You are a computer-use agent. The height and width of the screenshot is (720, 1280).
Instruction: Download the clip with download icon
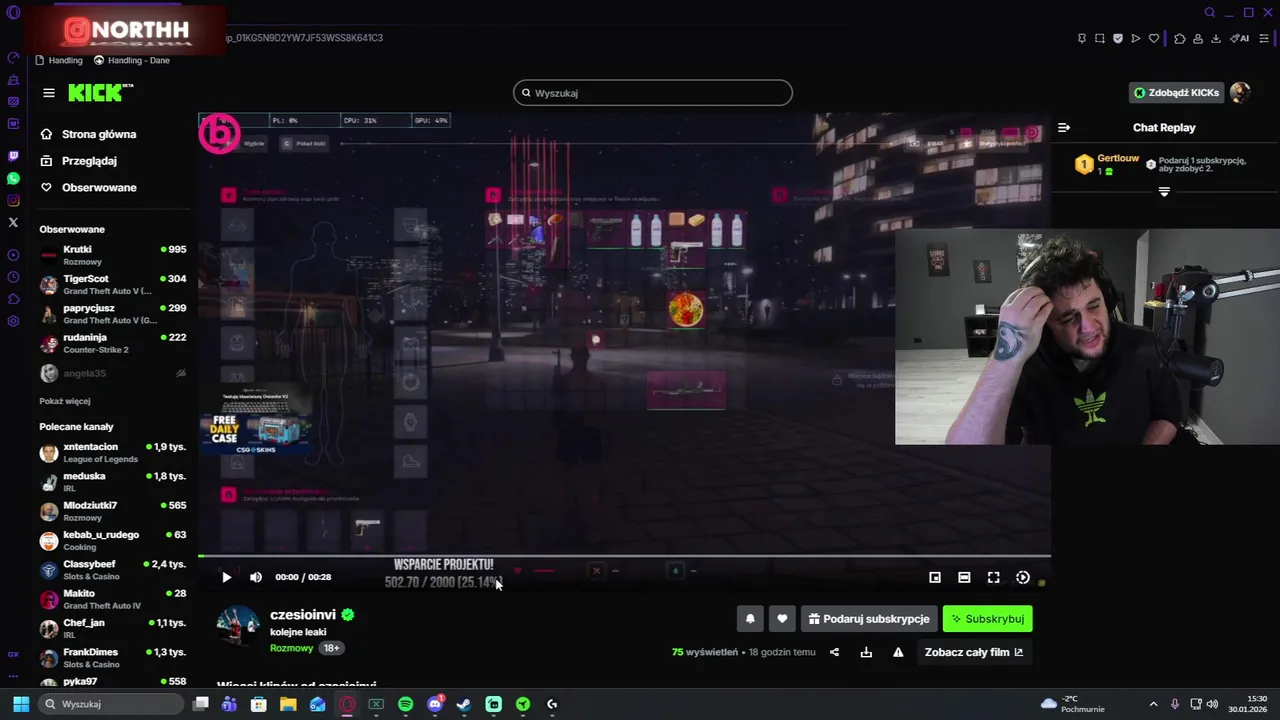click(x=866, y=652)
